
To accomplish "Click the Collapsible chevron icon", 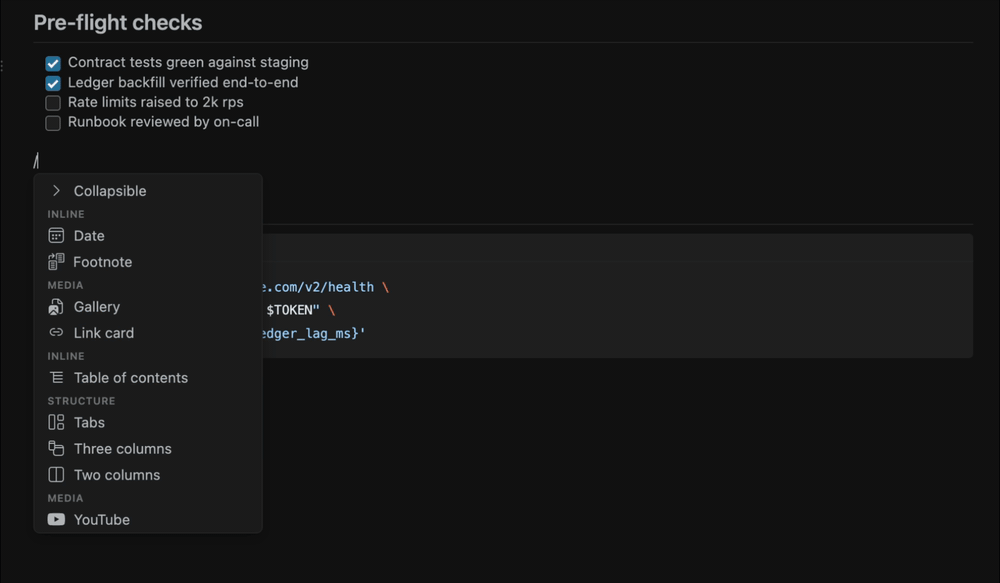I will (56, 191).
